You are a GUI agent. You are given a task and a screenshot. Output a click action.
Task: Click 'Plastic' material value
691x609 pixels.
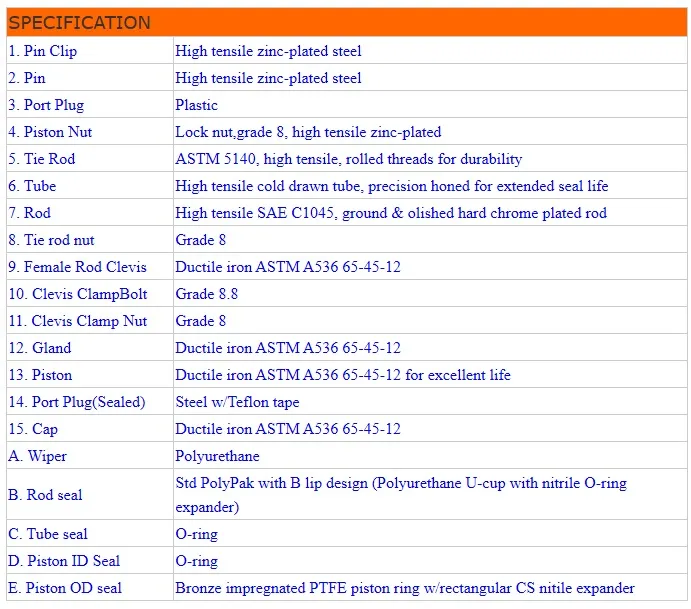[x=196, y=105]
